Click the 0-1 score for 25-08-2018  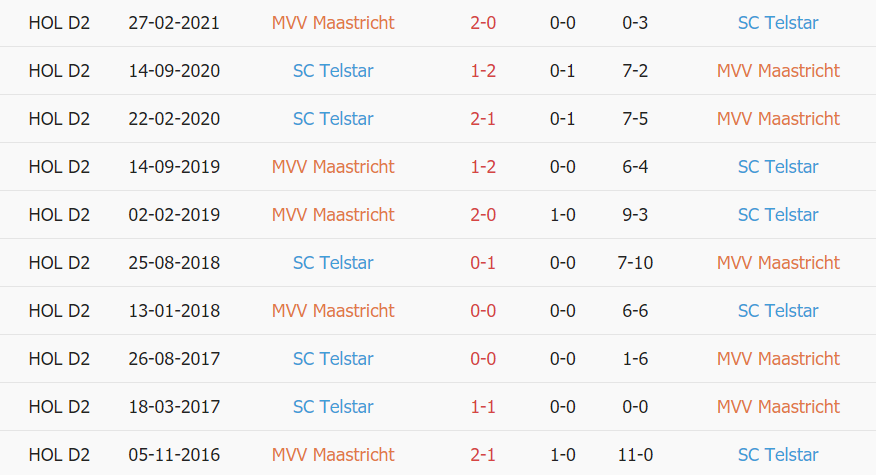(483, 263)
